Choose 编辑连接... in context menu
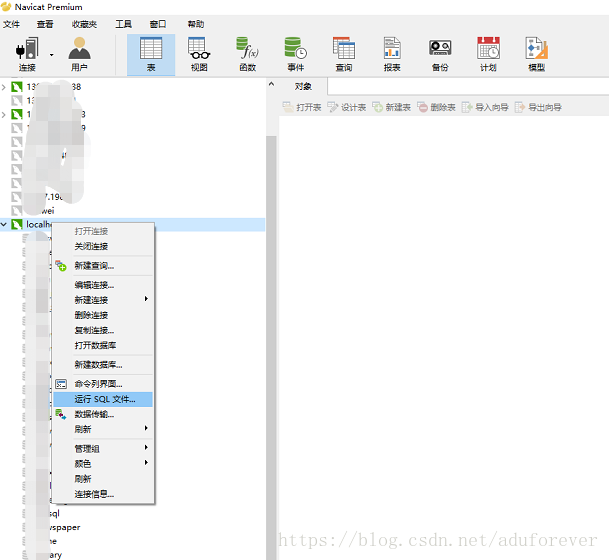The image size is (609, 560). [103, 285]
